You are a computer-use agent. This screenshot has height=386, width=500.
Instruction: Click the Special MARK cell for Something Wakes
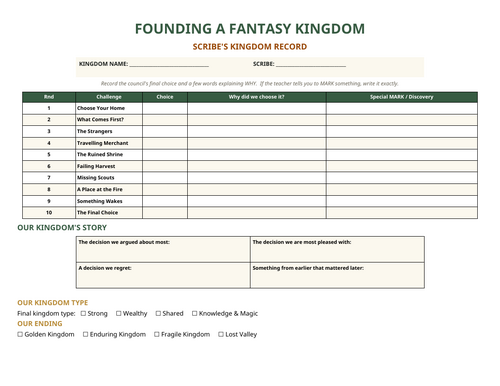pos(402,201)
